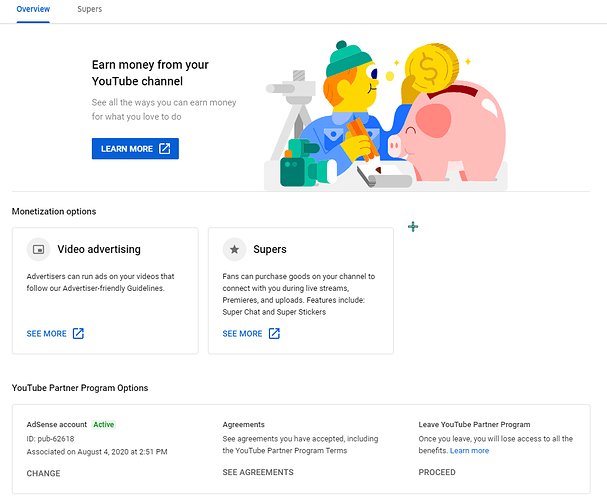Click the Supers star icon
Screen dimensions: 607x500
click(x=234, y=250)
